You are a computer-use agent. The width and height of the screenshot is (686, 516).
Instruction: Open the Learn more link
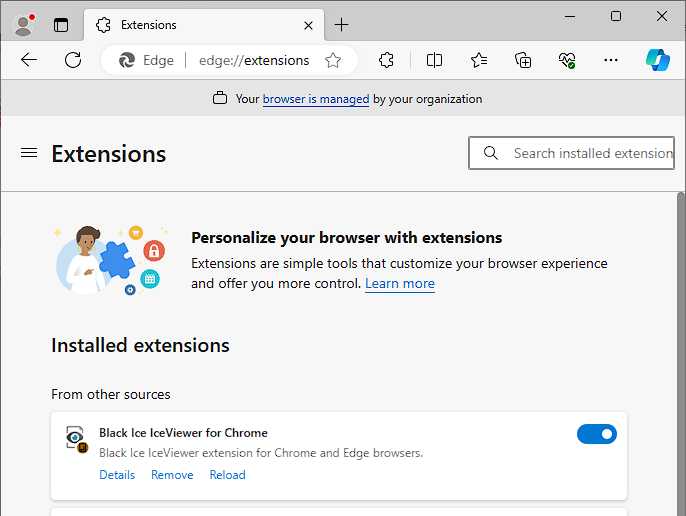tap(400, 284)
